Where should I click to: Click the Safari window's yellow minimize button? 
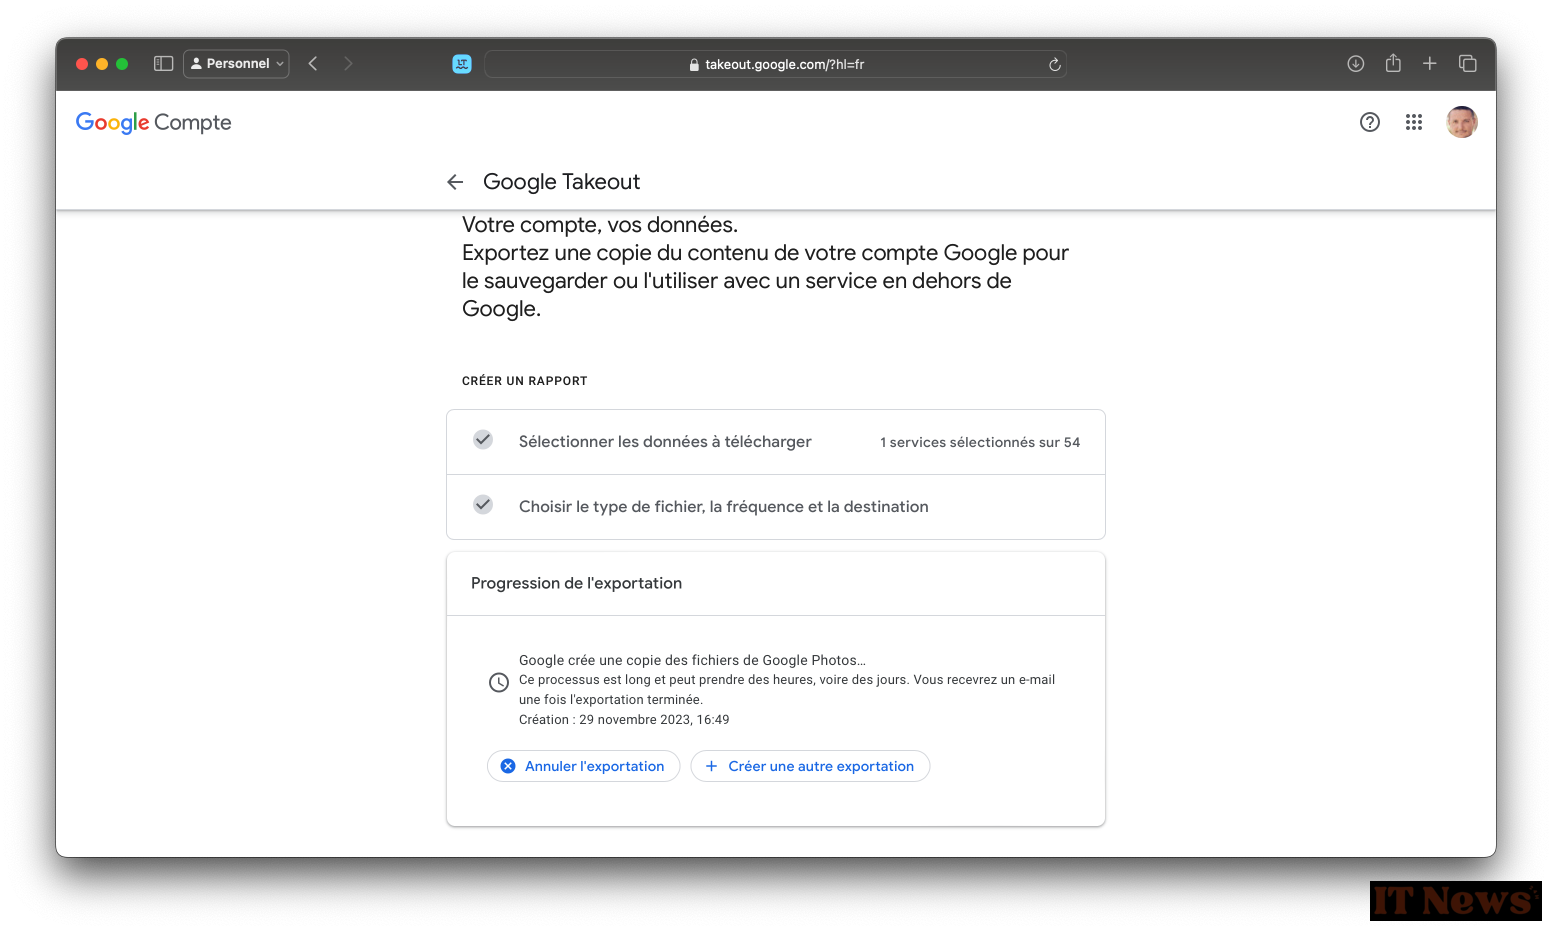[x=102, y=64]
